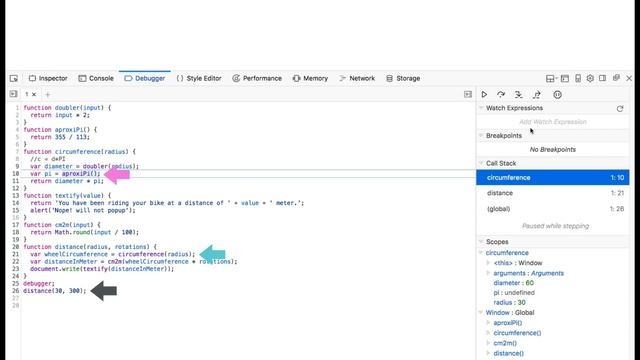Screen dimensions: 640x360
Task: Dock developer tools to the side
Action: click(602, 78)
